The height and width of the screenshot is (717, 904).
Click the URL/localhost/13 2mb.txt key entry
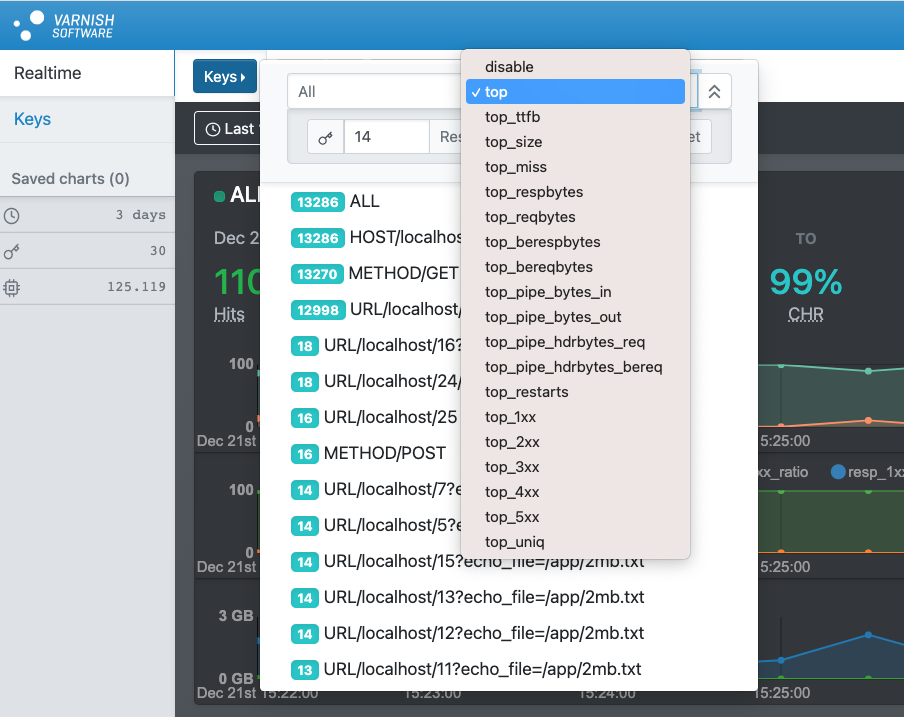tap(483, 597)
